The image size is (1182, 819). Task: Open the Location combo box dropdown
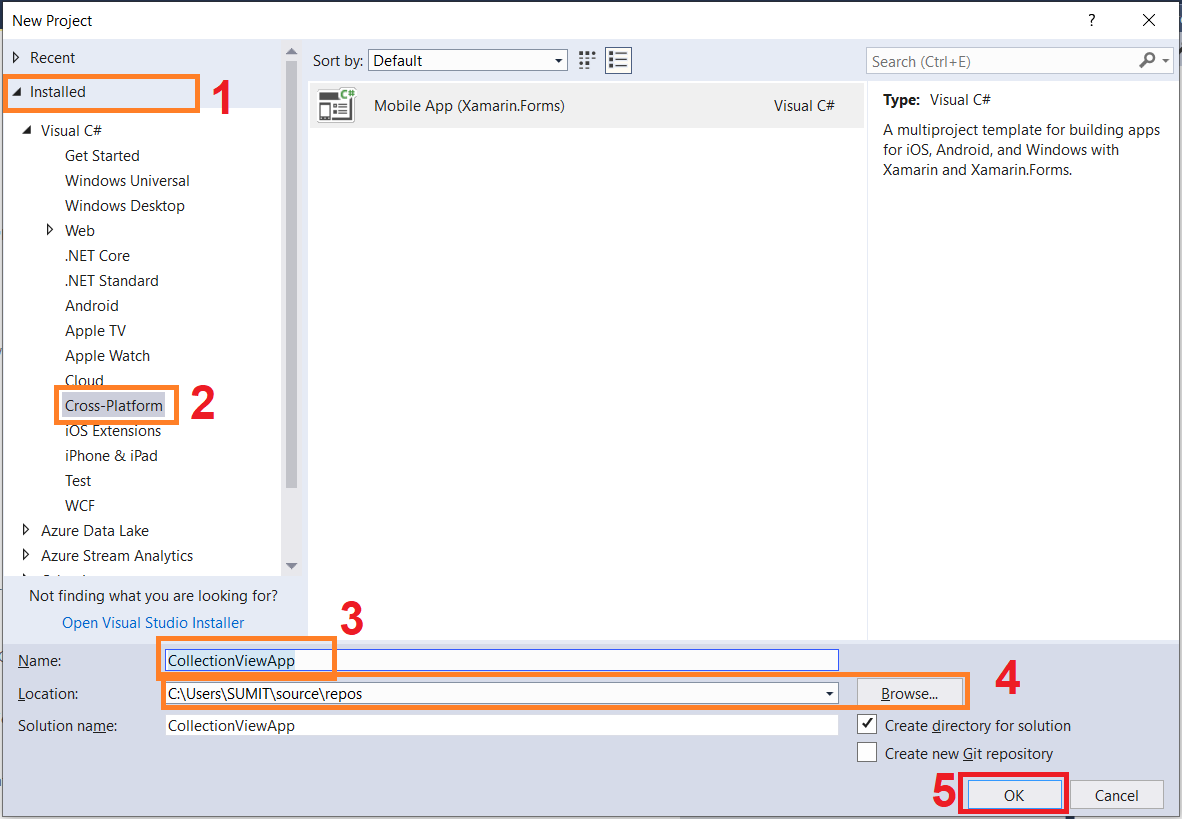click(829, 693)
